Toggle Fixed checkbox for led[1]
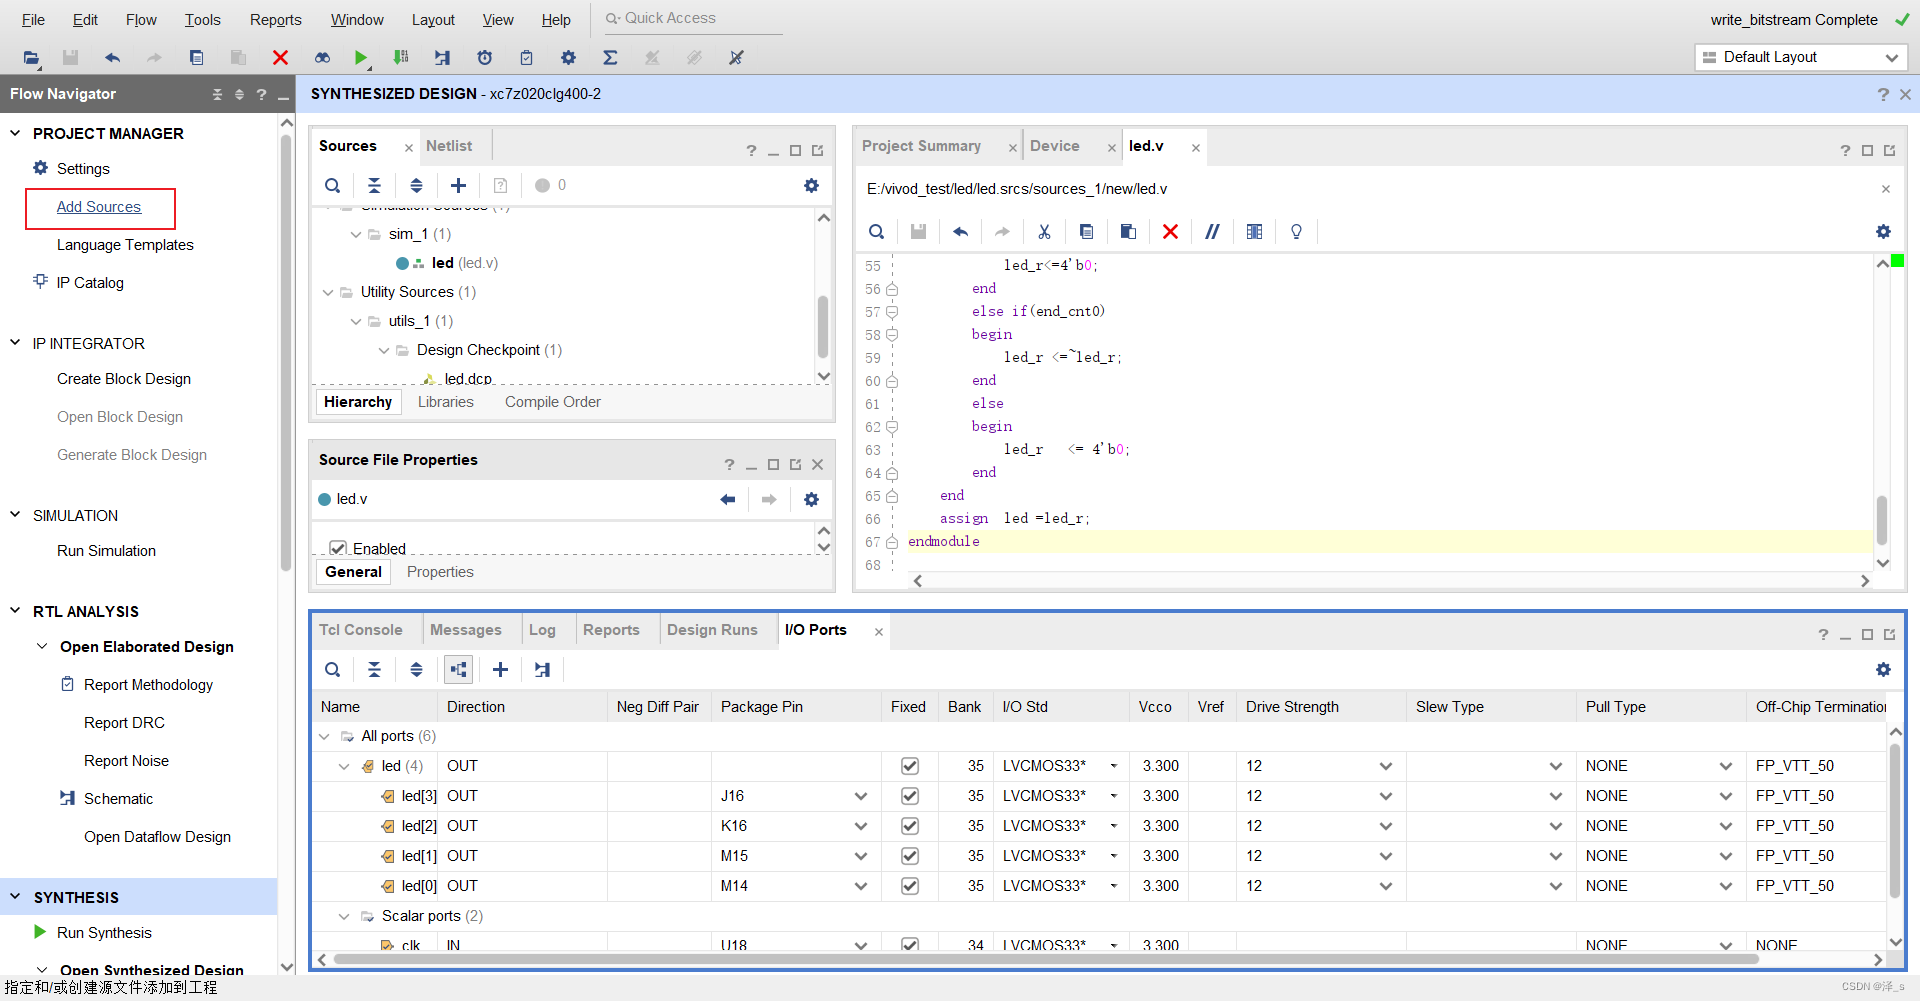The width and height of the screenshot is (1920, 1001). point(910,856)
